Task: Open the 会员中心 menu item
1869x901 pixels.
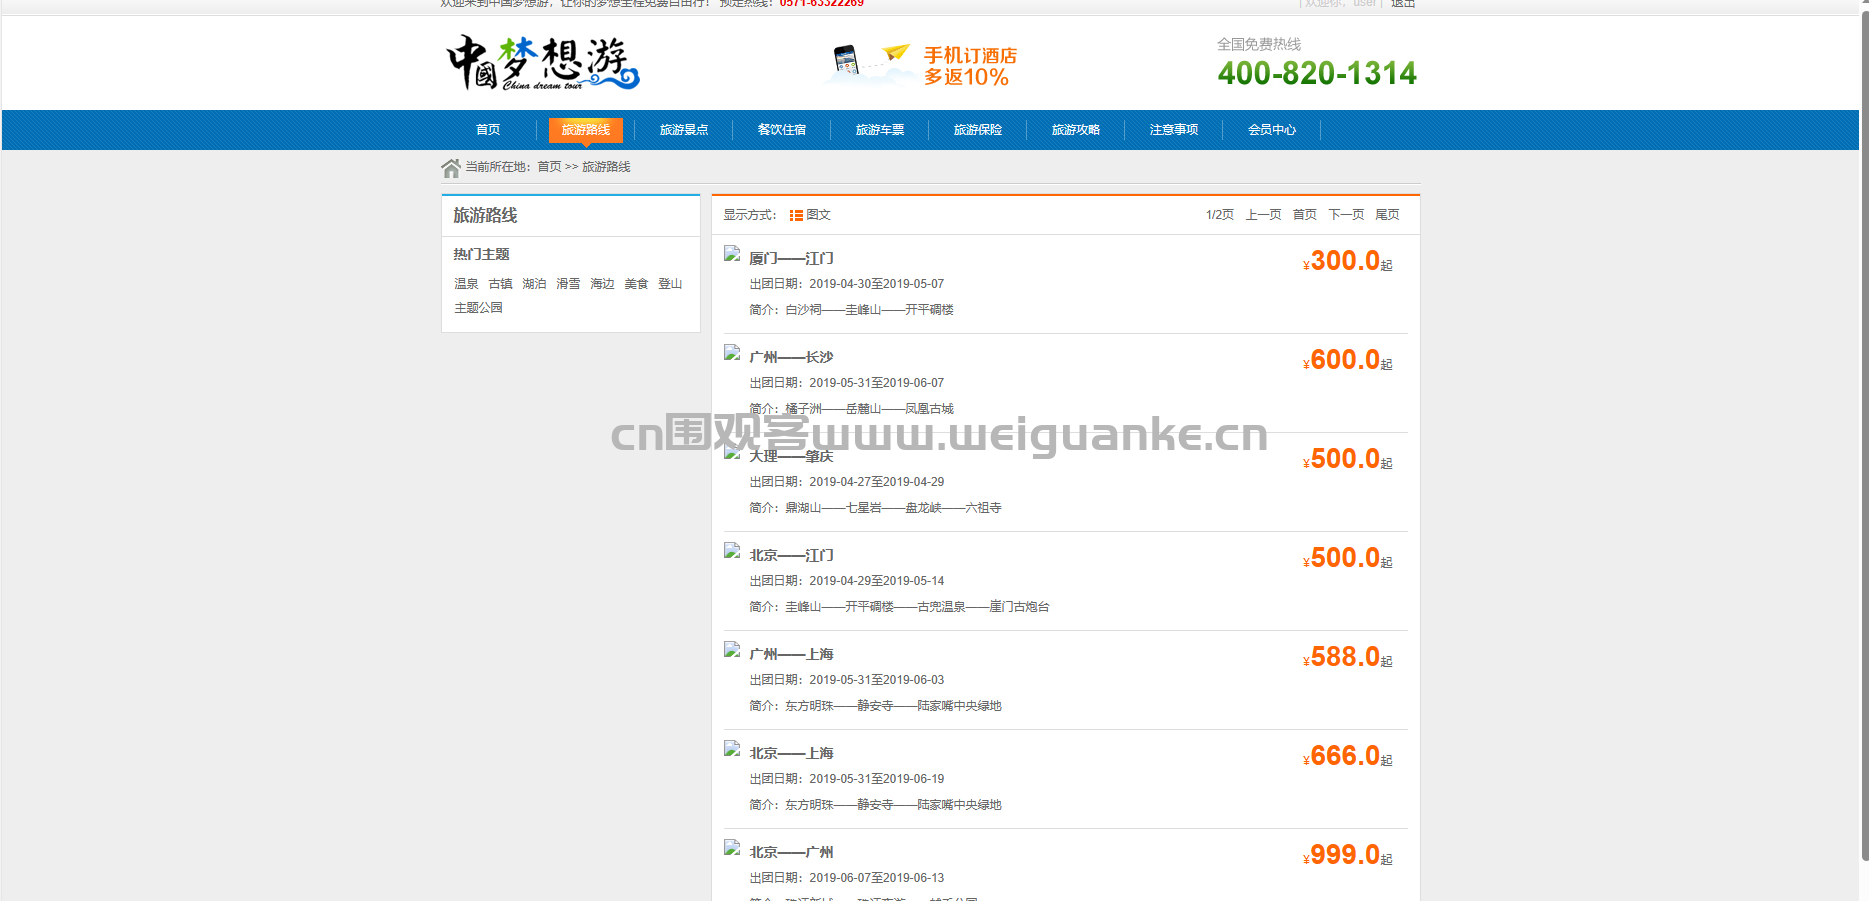Action: coord(1272,130)
